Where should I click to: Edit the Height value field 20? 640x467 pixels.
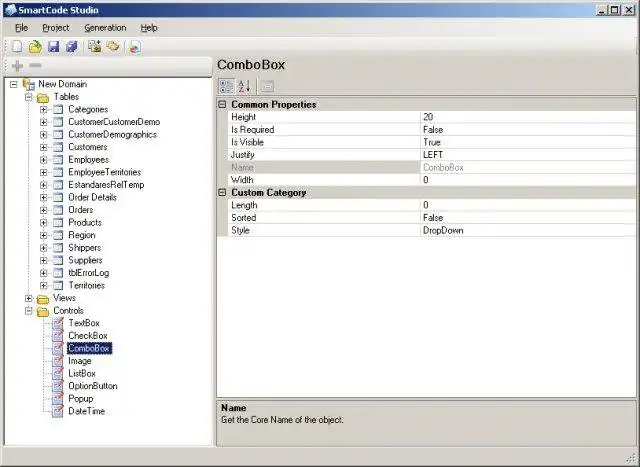528,117
